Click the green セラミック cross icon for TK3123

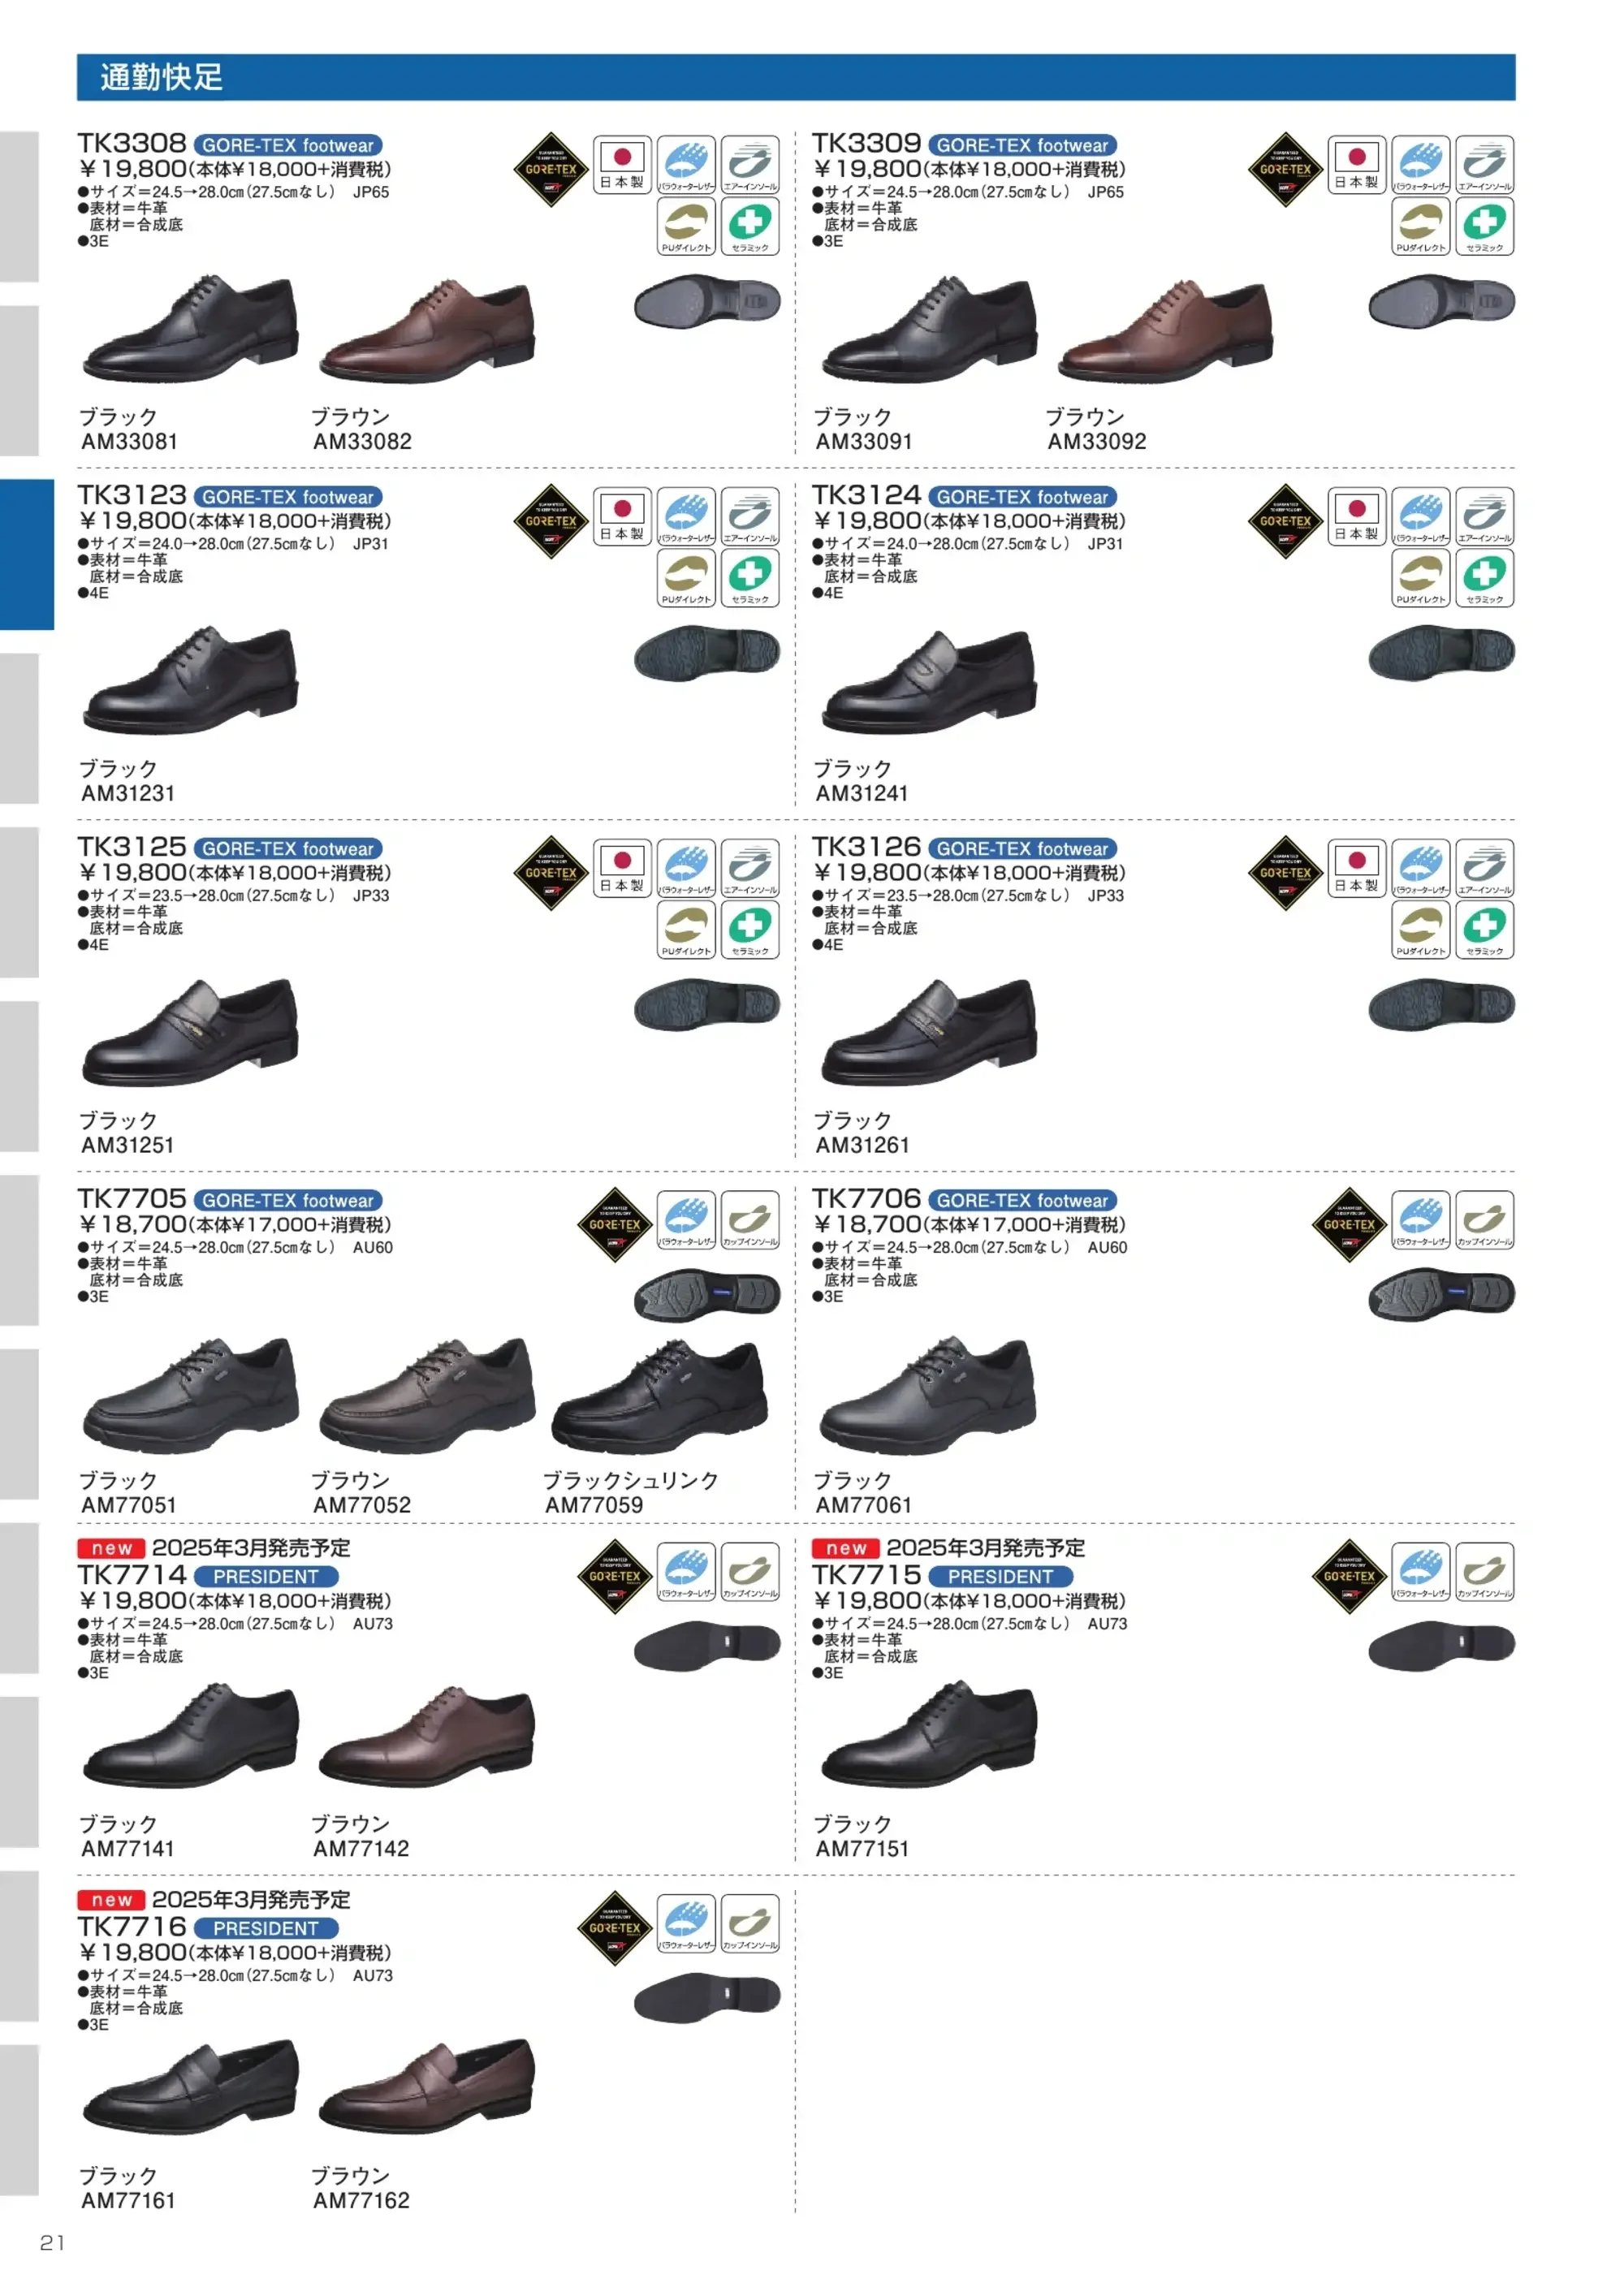click(750, 578)
